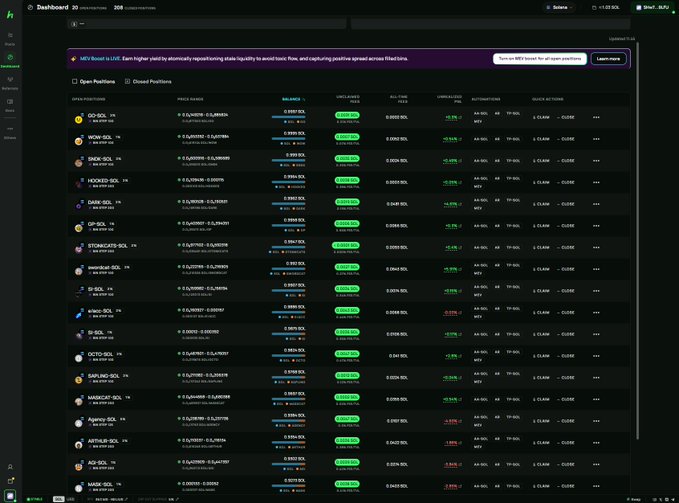Turn on MEV boost for all open positions

[540, 58]
